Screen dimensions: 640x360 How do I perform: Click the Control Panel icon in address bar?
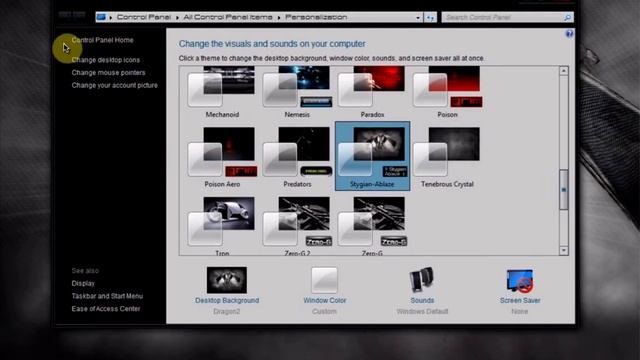101,17
